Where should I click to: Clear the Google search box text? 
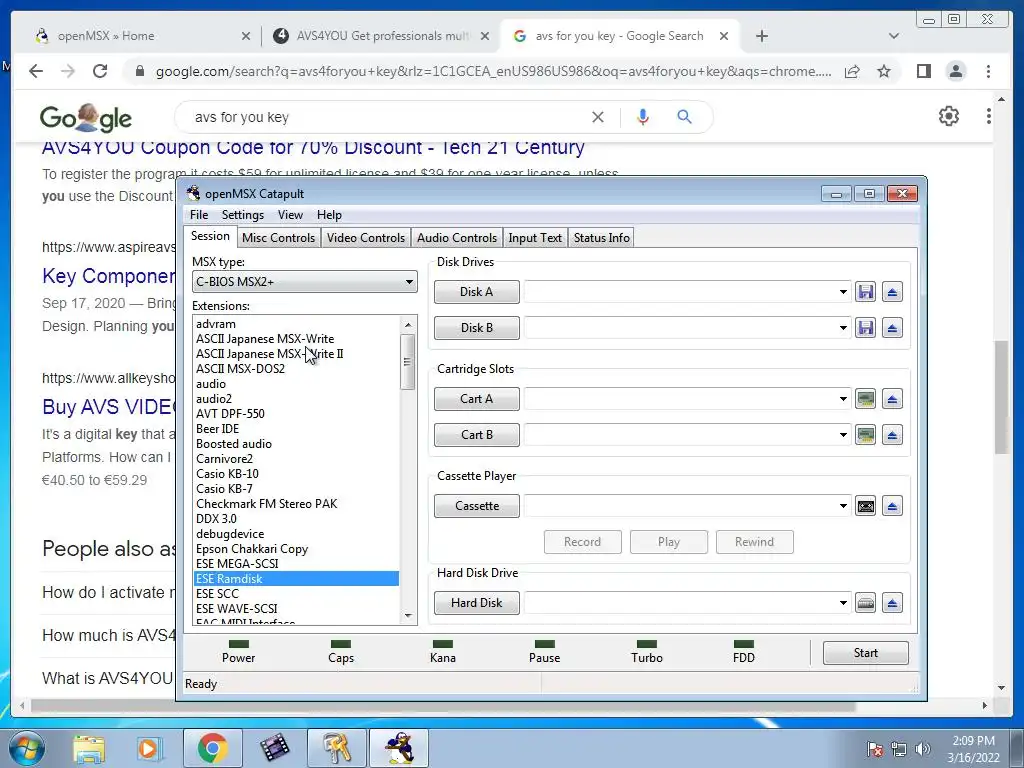tap(598, 117)
